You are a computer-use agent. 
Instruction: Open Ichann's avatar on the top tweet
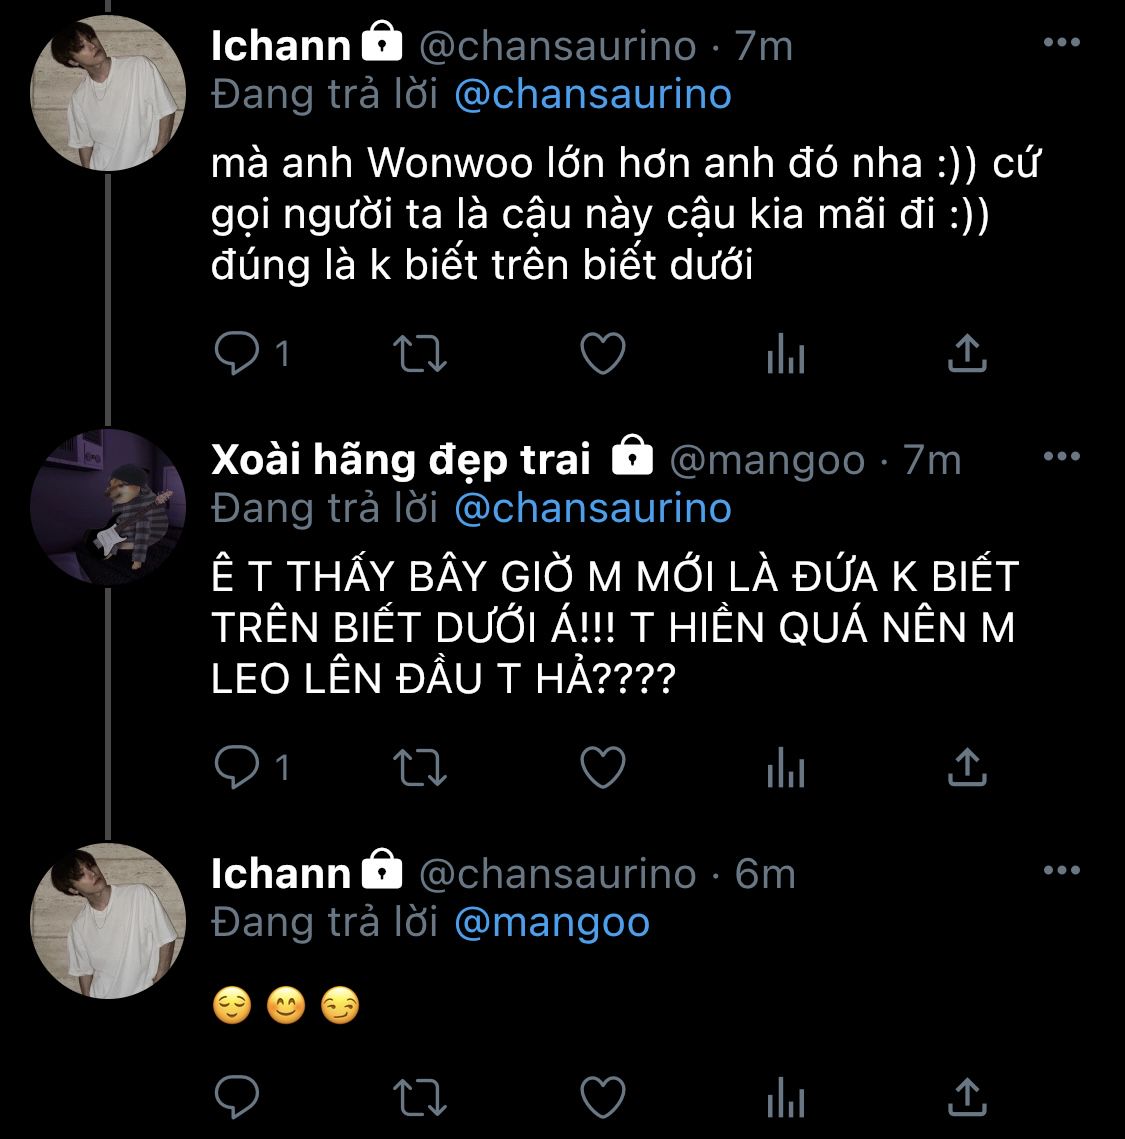click(108, 93)
